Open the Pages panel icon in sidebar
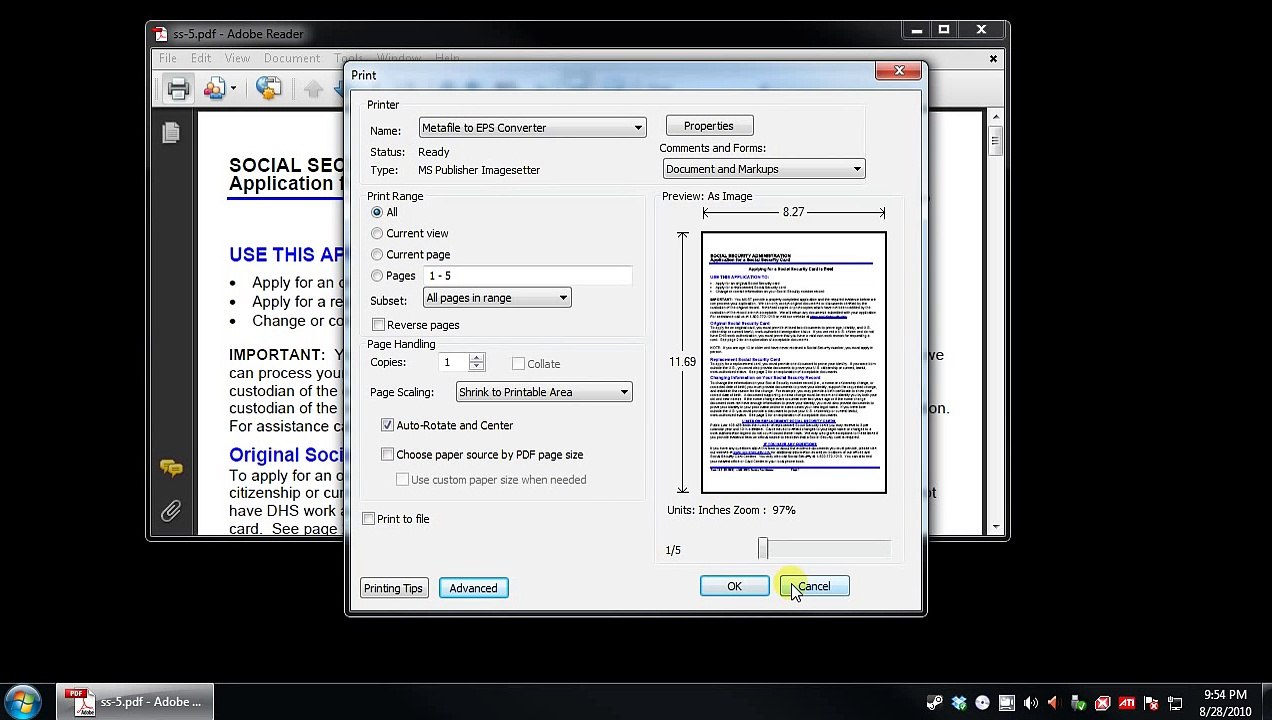The width and height of the screenshot is (1272, 720). point(171,133)
